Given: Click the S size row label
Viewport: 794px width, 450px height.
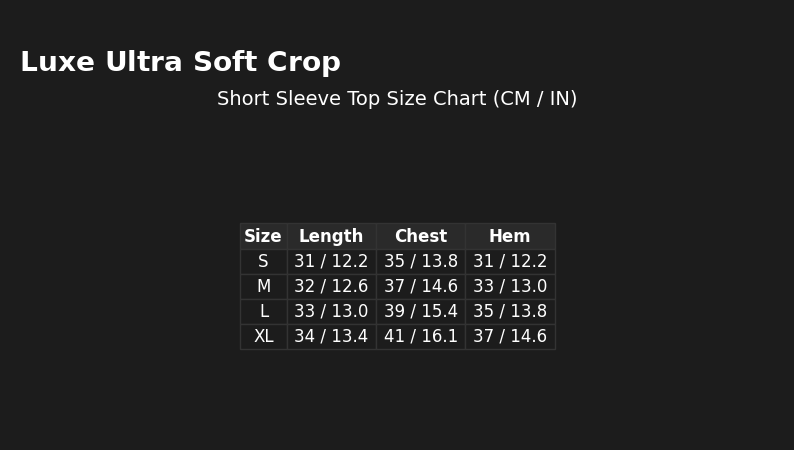Looking at the screenshot, I should click(x=263, y=262).
